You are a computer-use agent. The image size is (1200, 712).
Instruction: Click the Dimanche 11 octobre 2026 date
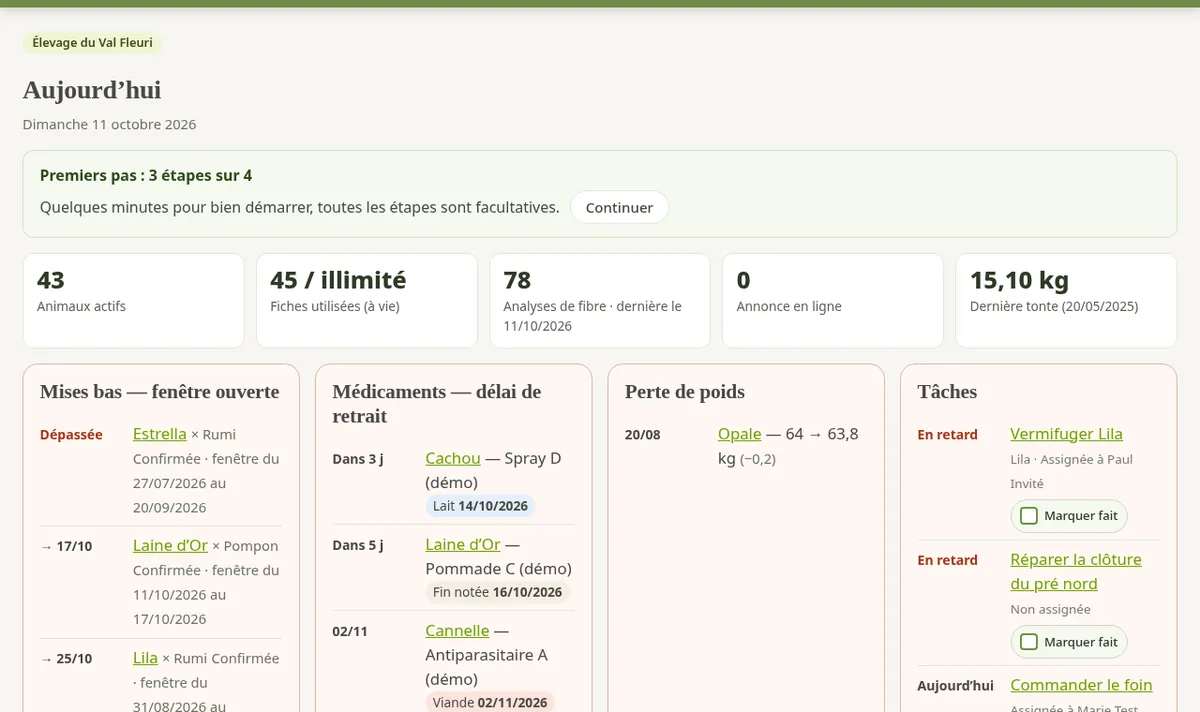click(x=110, y=125)
